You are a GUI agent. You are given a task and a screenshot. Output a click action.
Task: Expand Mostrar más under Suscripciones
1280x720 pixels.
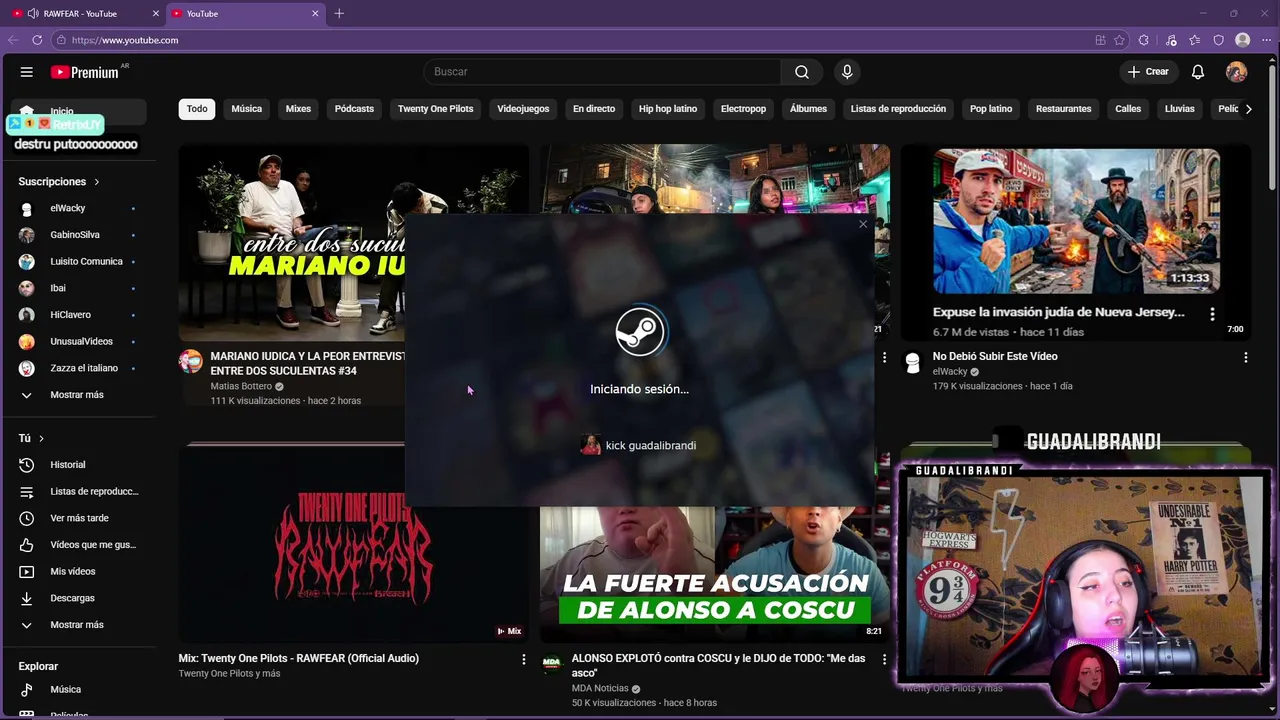81,395
